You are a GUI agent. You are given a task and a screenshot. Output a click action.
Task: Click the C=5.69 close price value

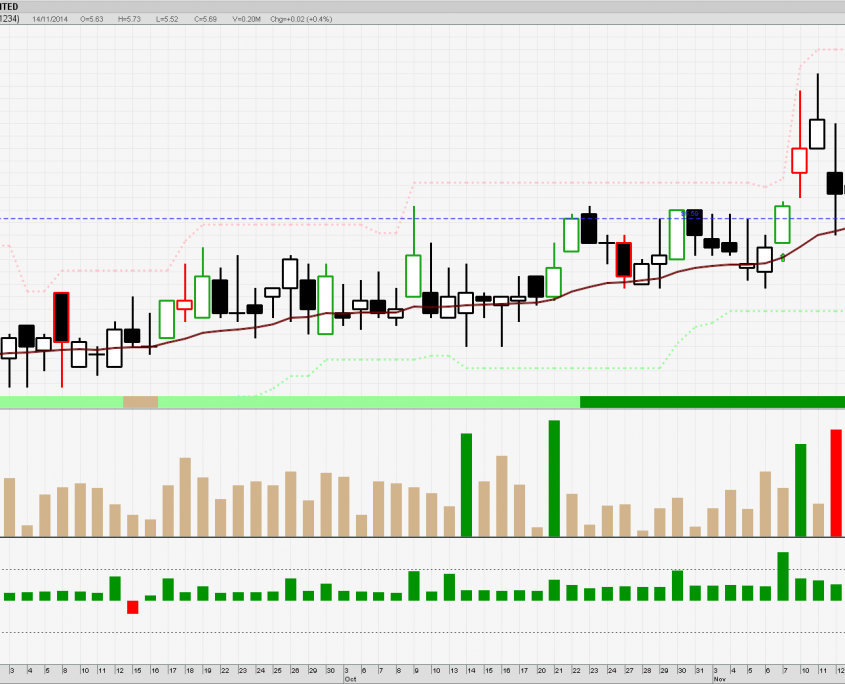[207, 19]
